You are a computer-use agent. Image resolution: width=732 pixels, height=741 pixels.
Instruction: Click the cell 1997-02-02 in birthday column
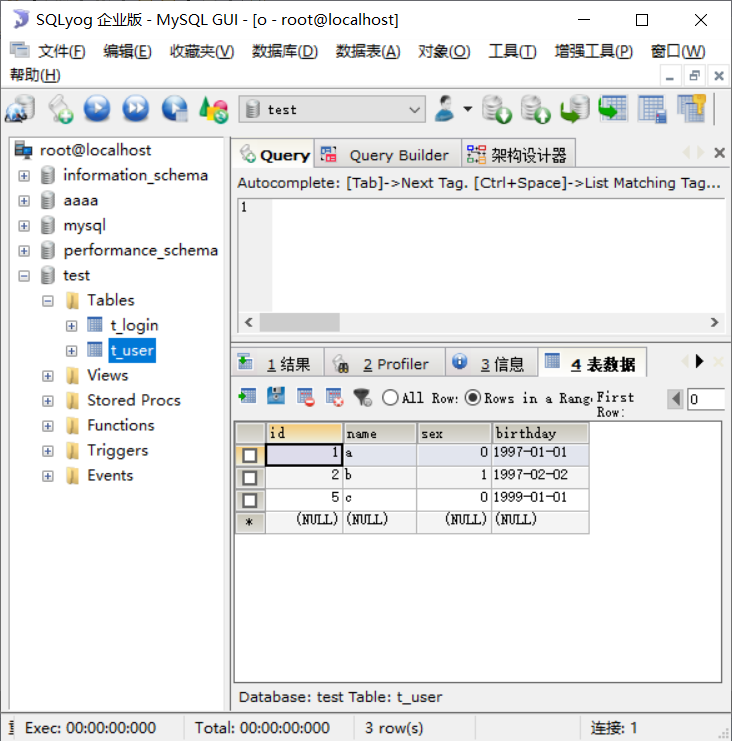tap(540, 475)
